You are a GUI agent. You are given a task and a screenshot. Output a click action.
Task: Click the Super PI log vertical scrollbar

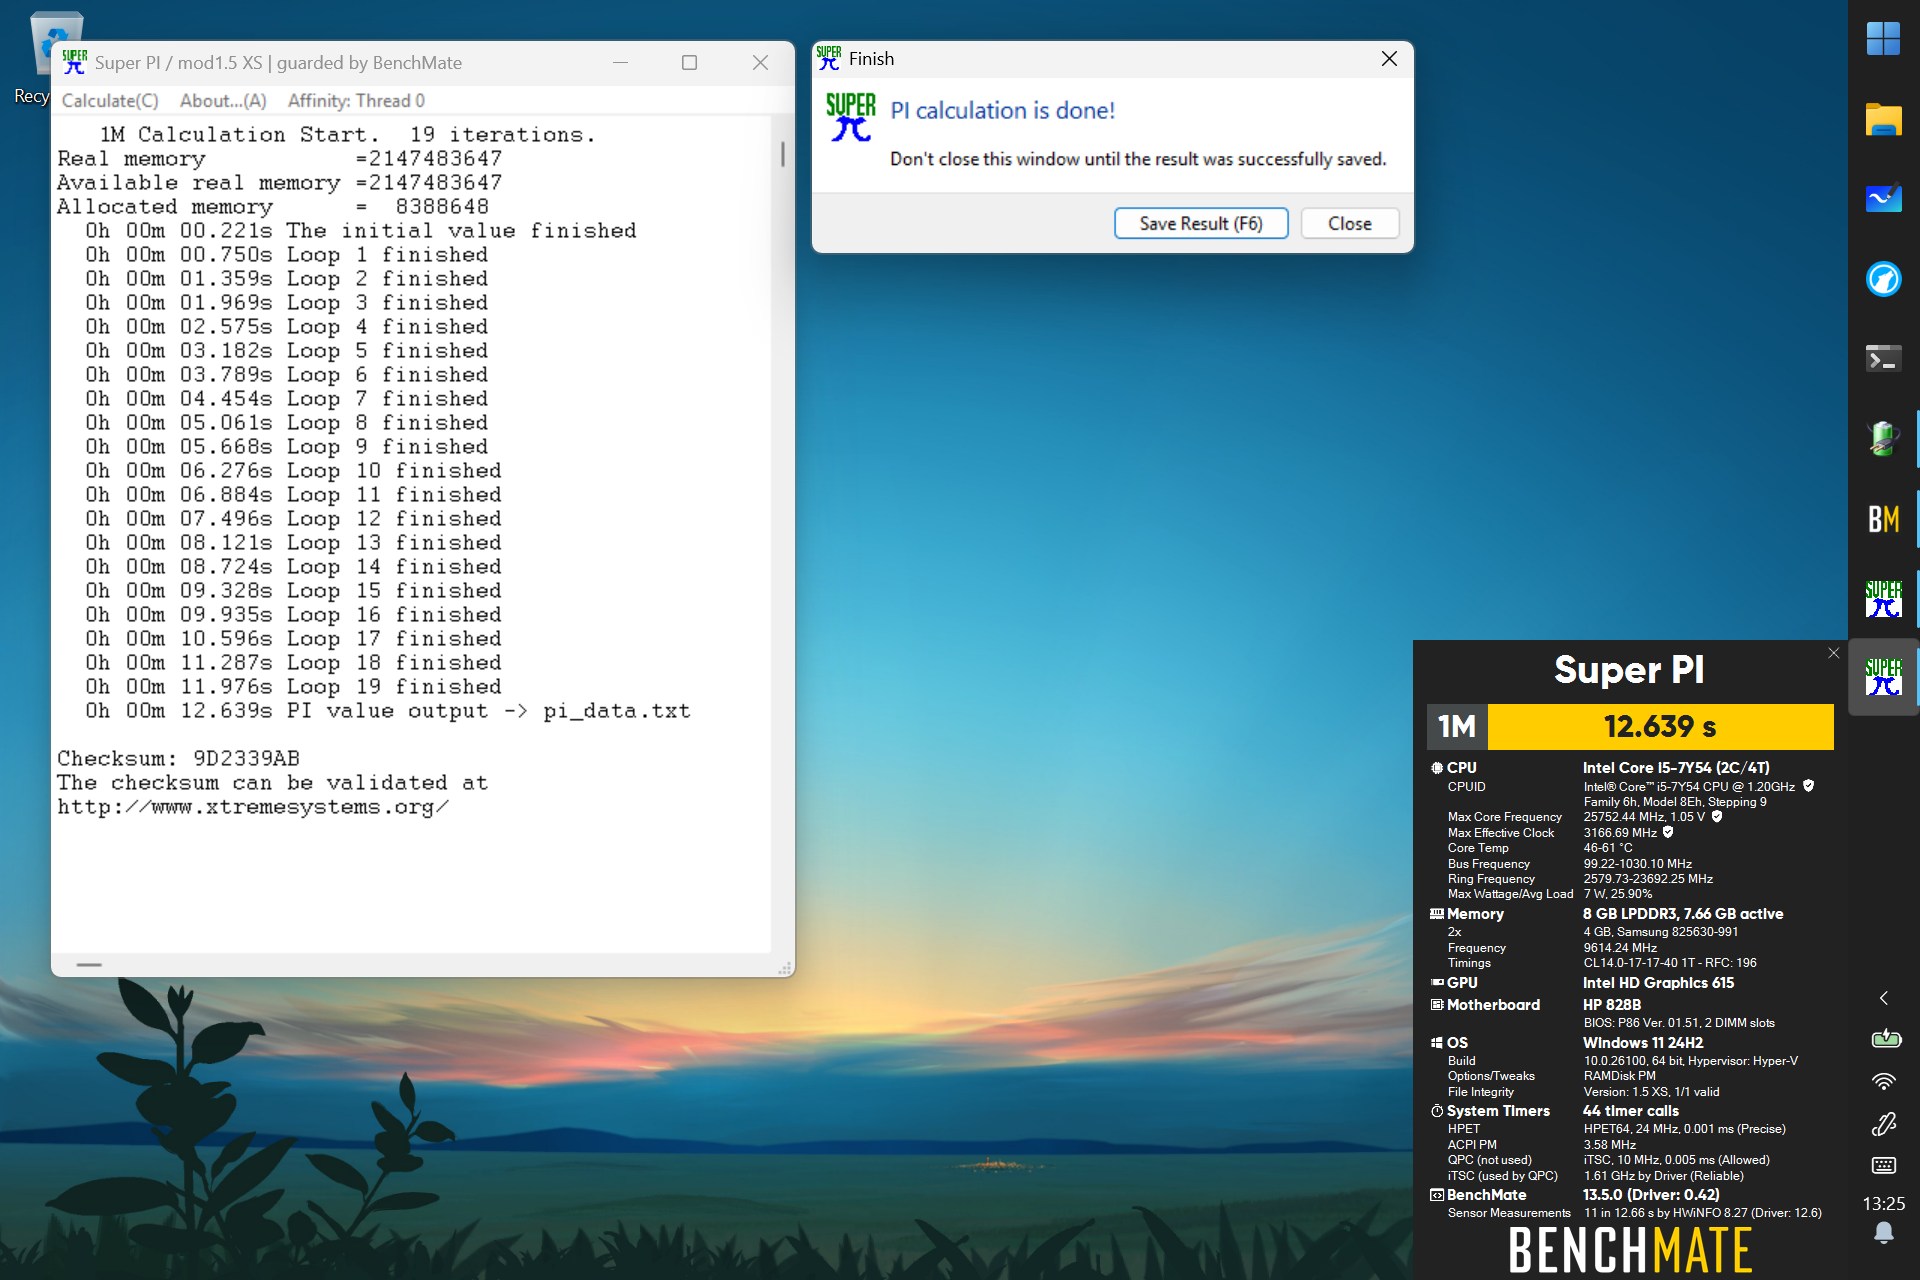[x=782, y=534]
